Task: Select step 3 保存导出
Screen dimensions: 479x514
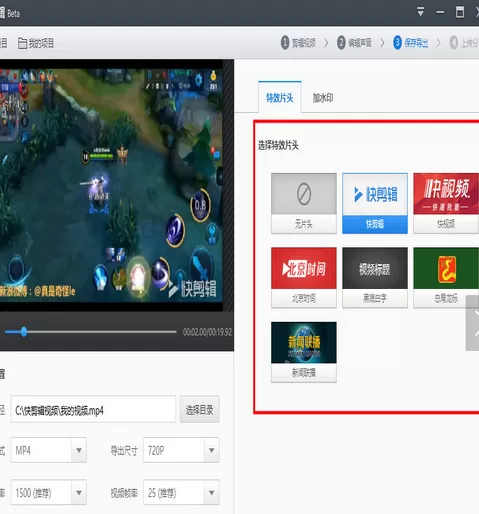Action: pos(410,43)
